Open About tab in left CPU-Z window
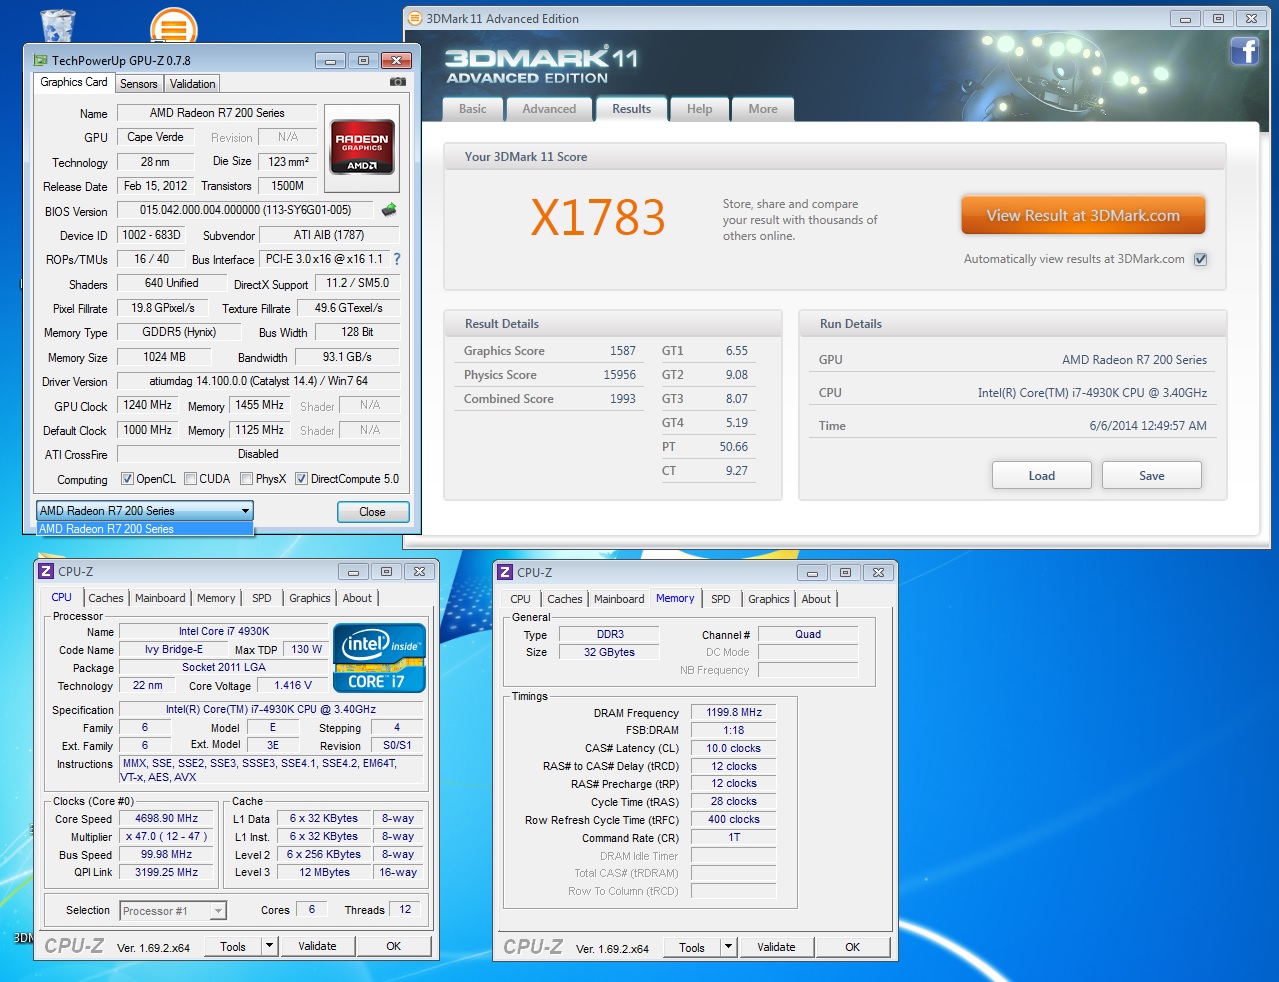 [x=357, y=598]
